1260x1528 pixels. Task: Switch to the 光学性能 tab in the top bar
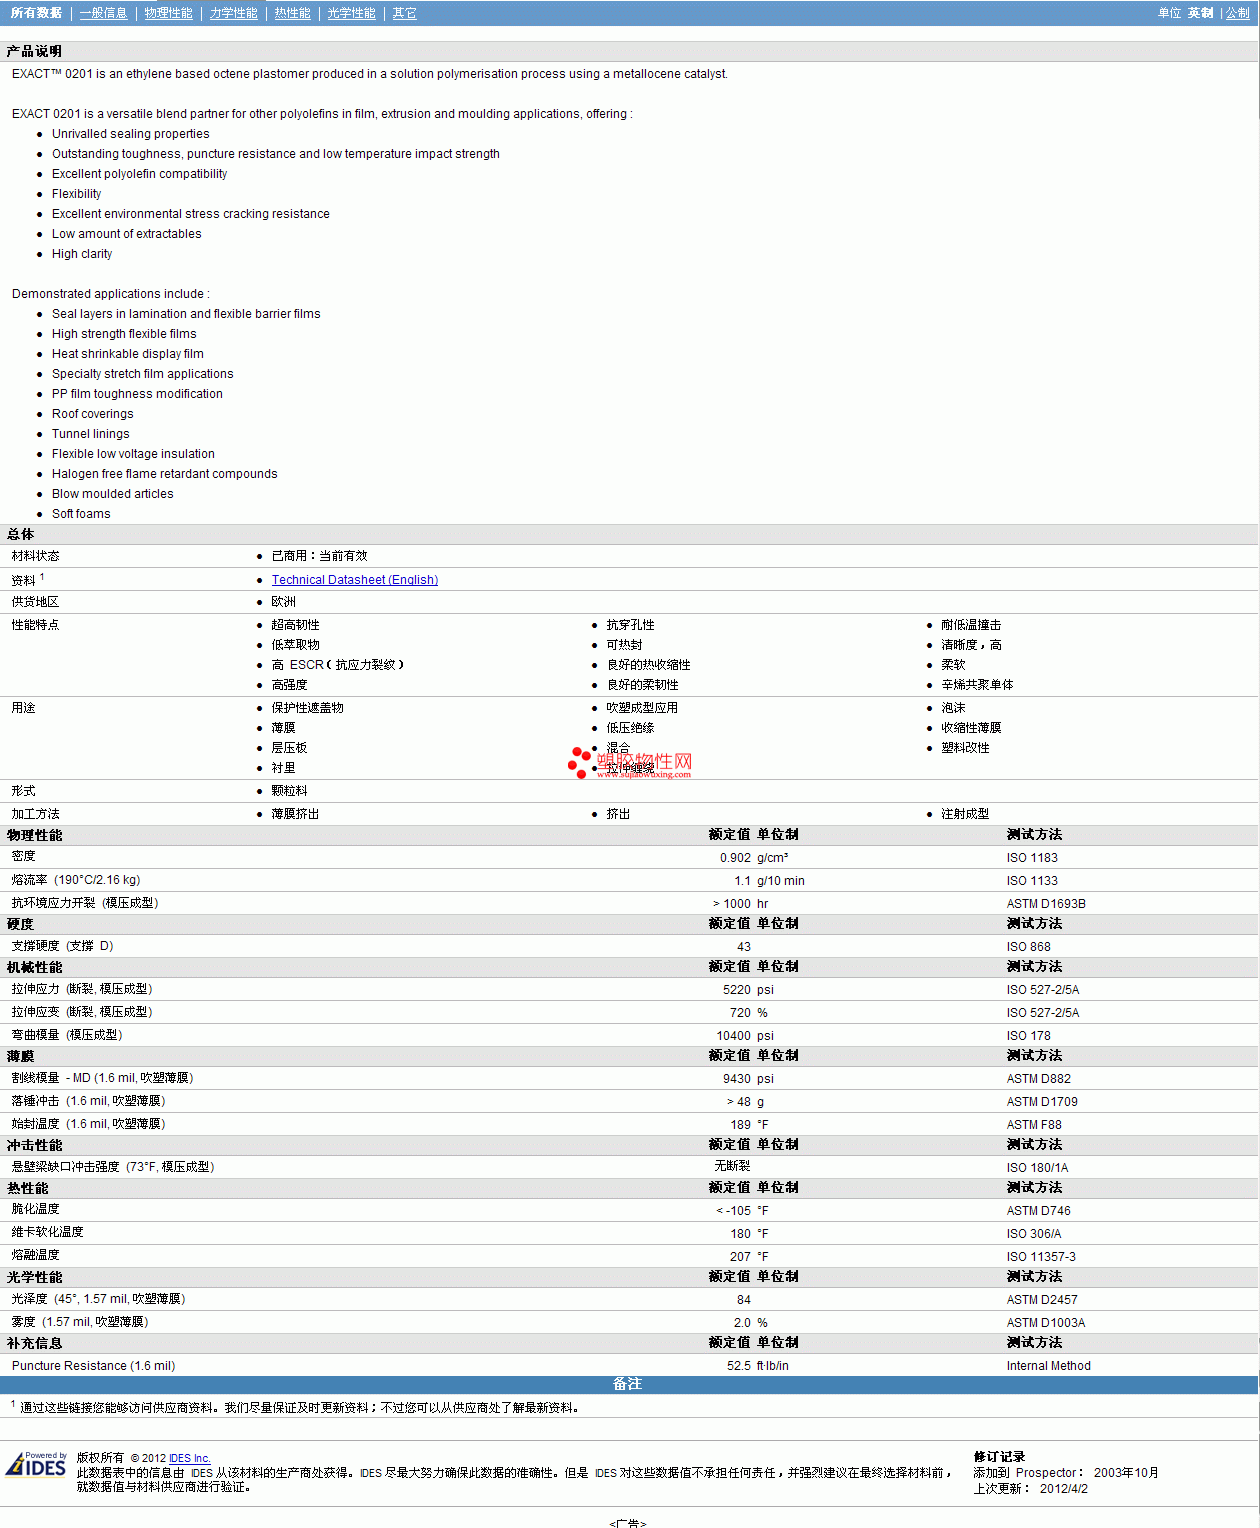click(x=352, y=13)
